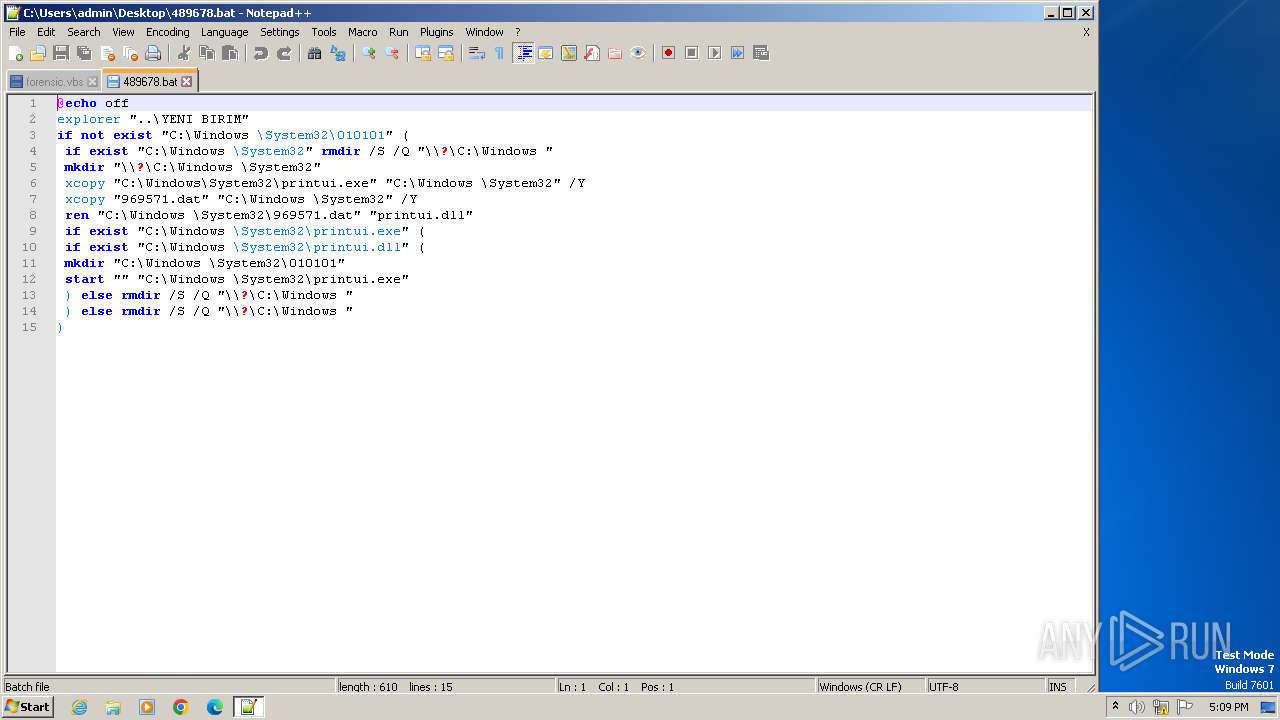This screenshot has height=720, width=1280.
Task: Open Find with the binoculars icon
Action: tap(314, 53)
